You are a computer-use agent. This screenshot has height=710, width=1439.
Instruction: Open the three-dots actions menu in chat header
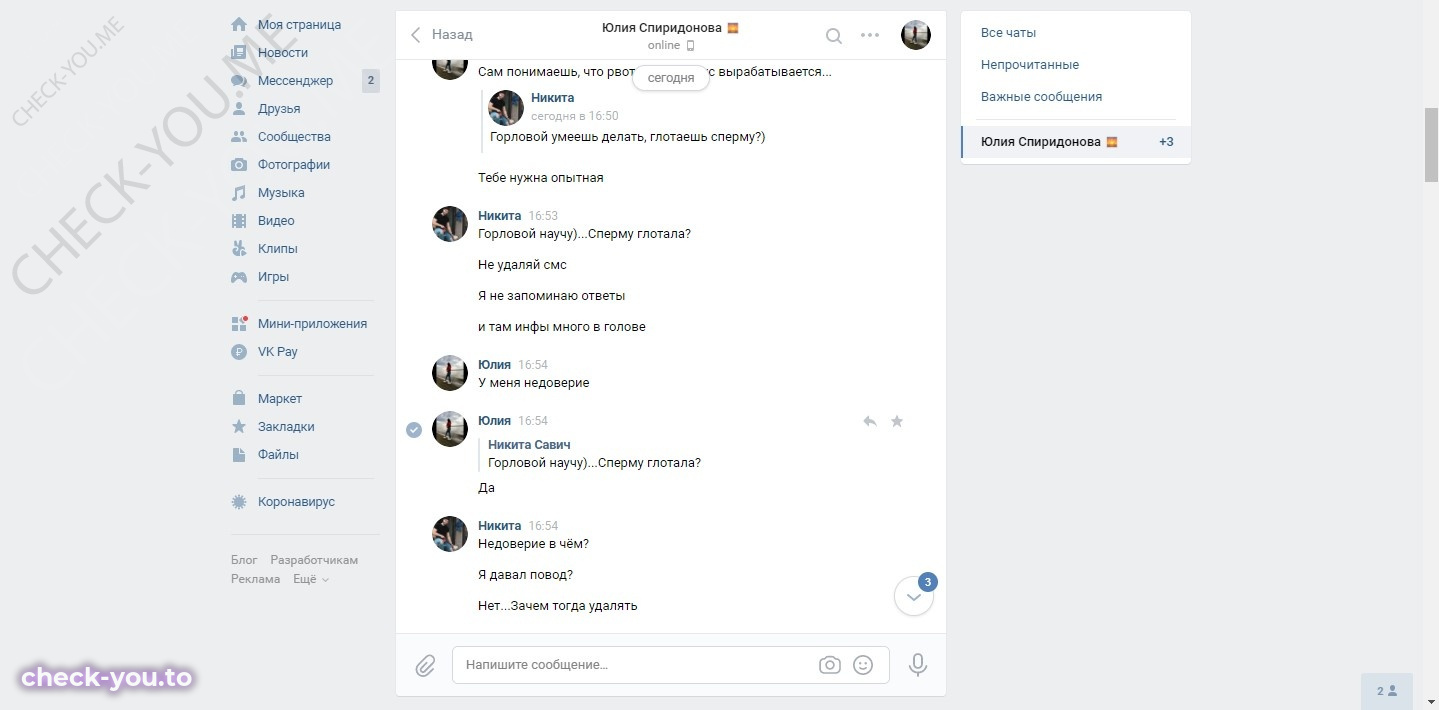pyautogui.click(x=870, y=36)
